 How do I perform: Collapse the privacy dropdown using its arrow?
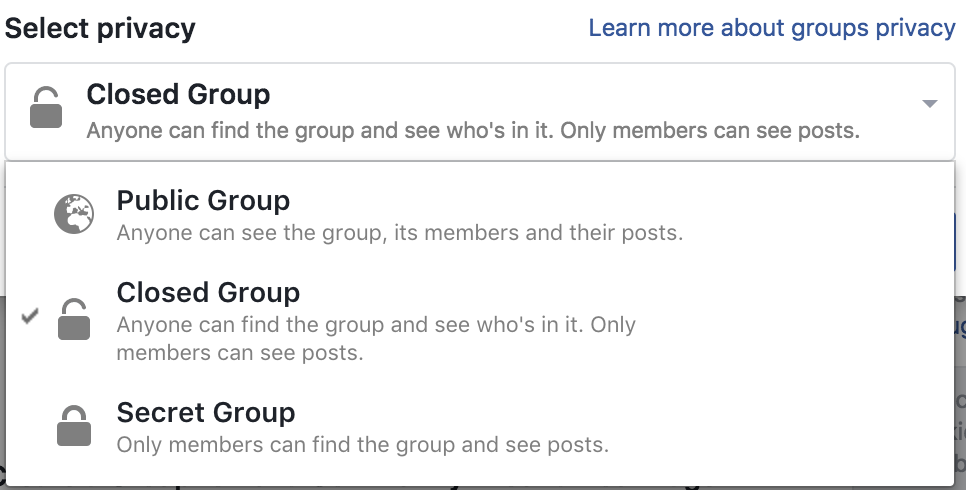point(929,104)
